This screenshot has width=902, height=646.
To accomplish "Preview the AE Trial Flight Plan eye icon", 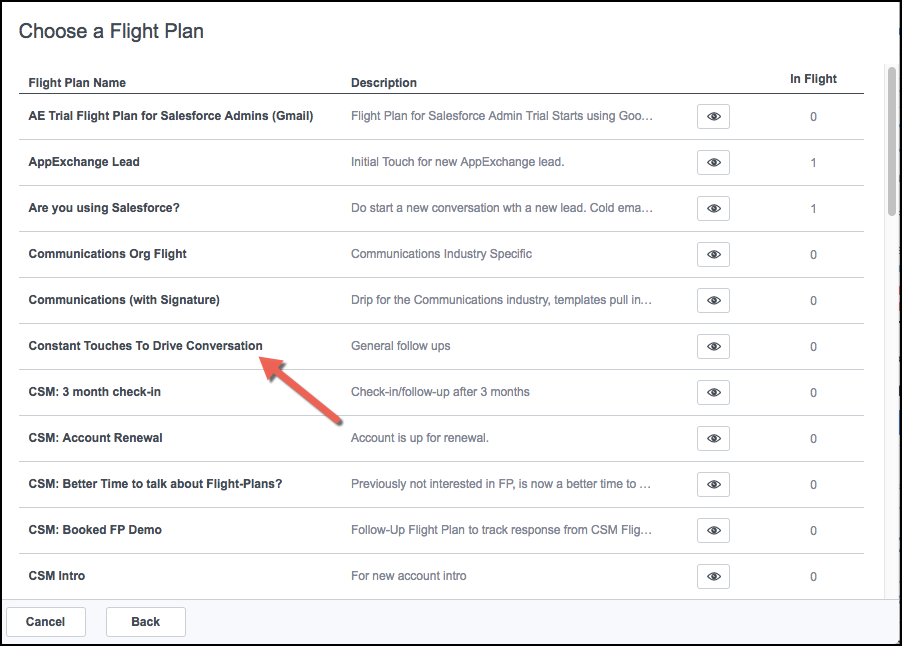I will 713,116.
